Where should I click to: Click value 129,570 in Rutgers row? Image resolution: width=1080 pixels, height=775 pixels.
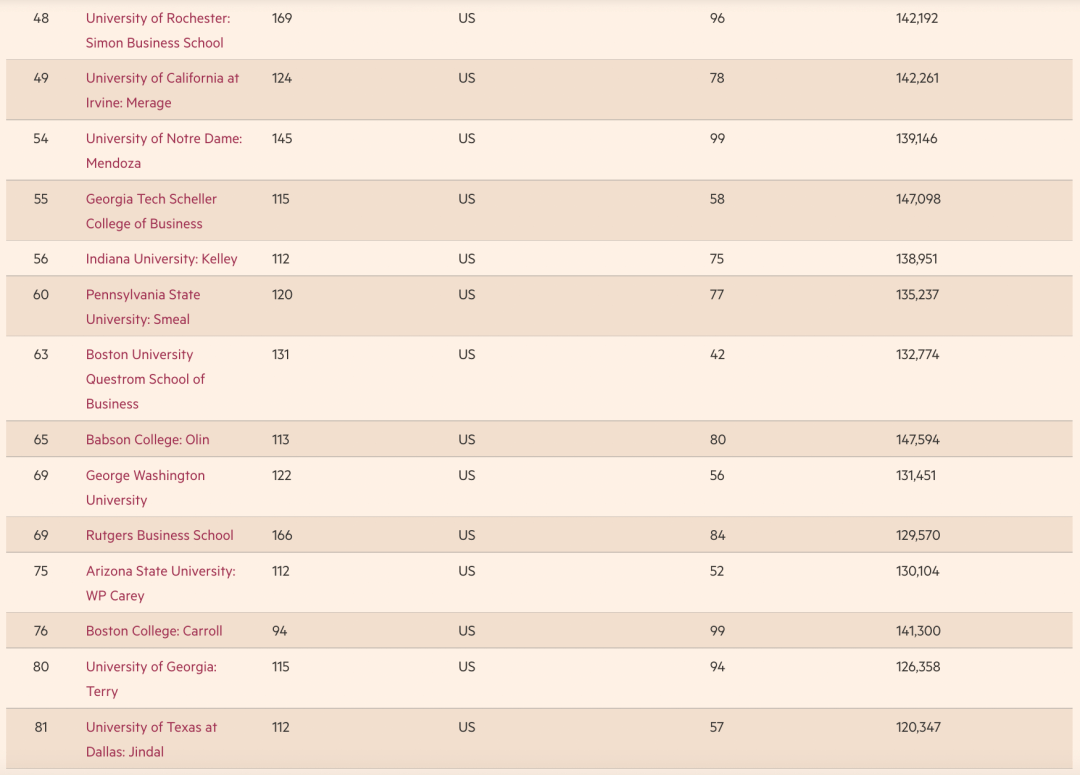917,535
